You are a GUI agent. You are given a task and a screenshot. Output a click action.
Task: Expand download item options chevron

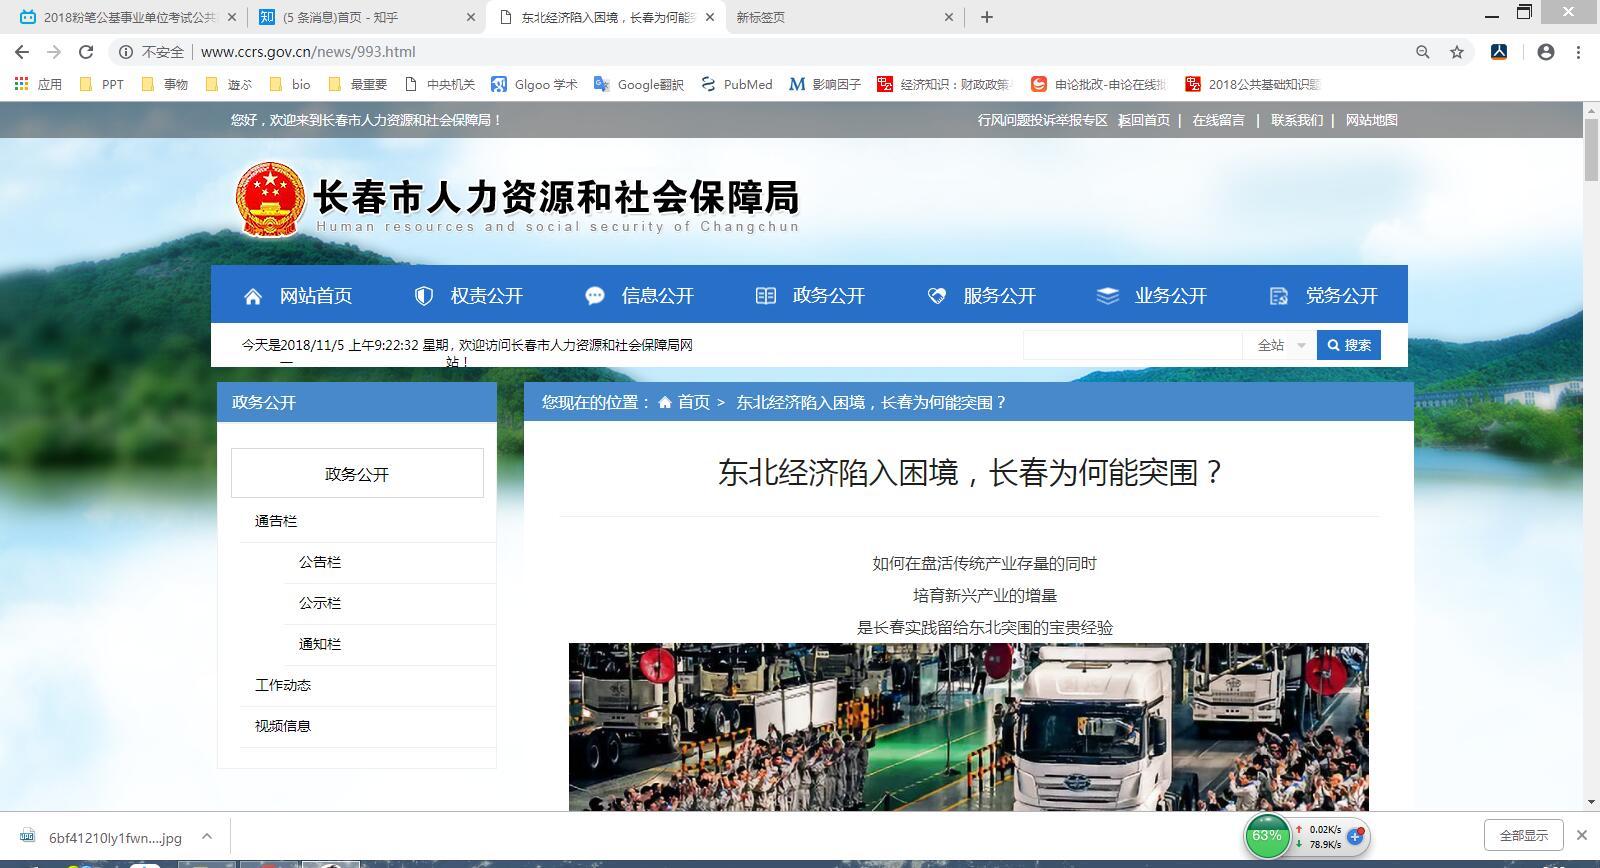coord(207,836)
